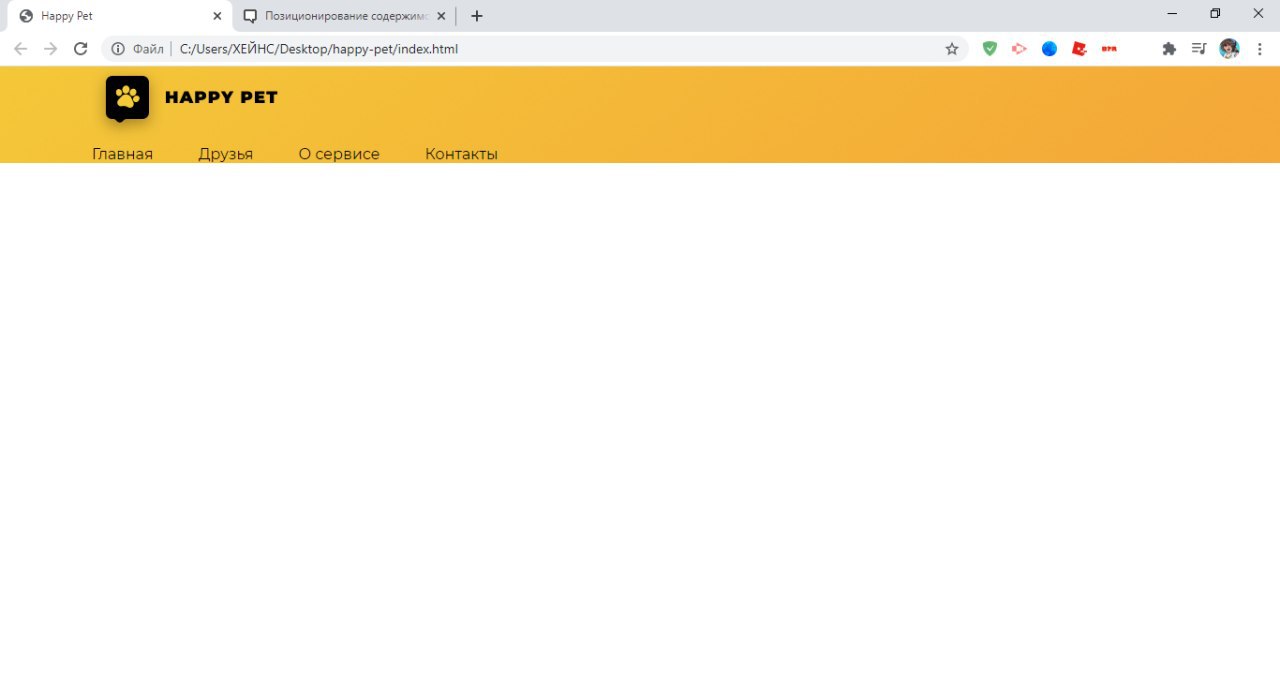This screenshot has height=682, width=1280.
Task: Open the green shield AdGuard extension
Action: (x=990, y=48)
